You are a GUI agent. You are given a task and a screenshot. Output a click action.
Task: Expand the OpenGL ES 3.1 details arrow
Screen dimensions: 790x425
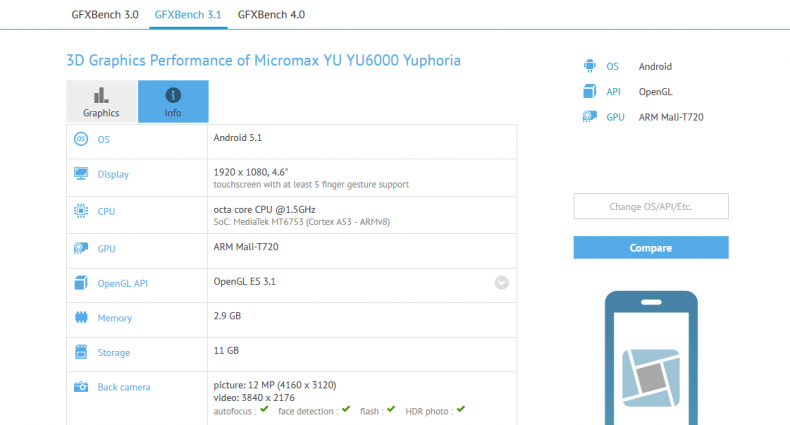(501, 283)
